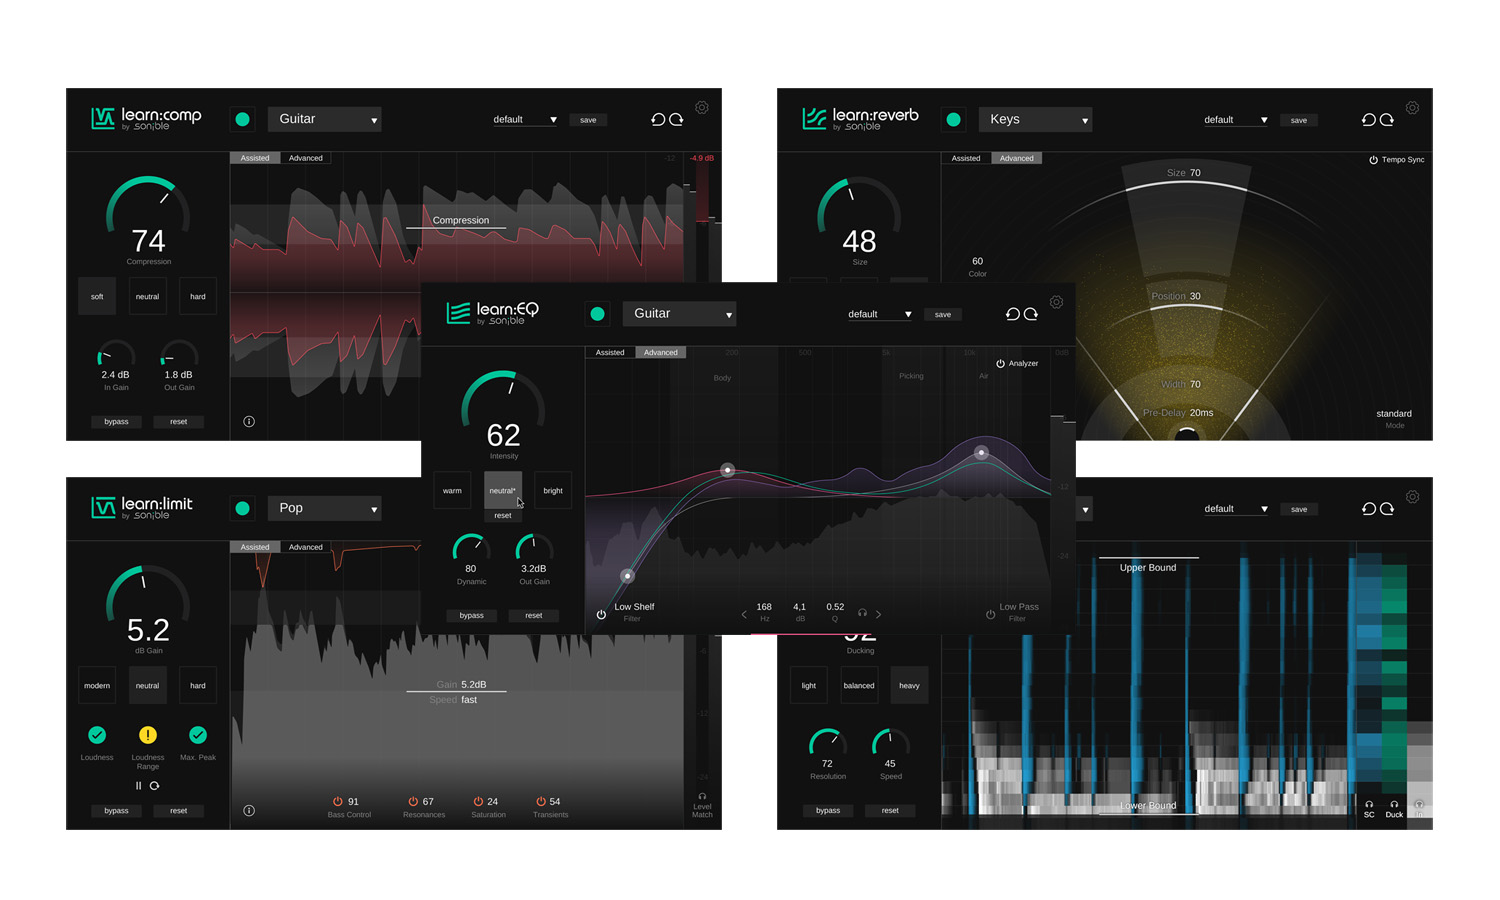Click redo arrow in learn:comp window

click(x=677, y=119)
